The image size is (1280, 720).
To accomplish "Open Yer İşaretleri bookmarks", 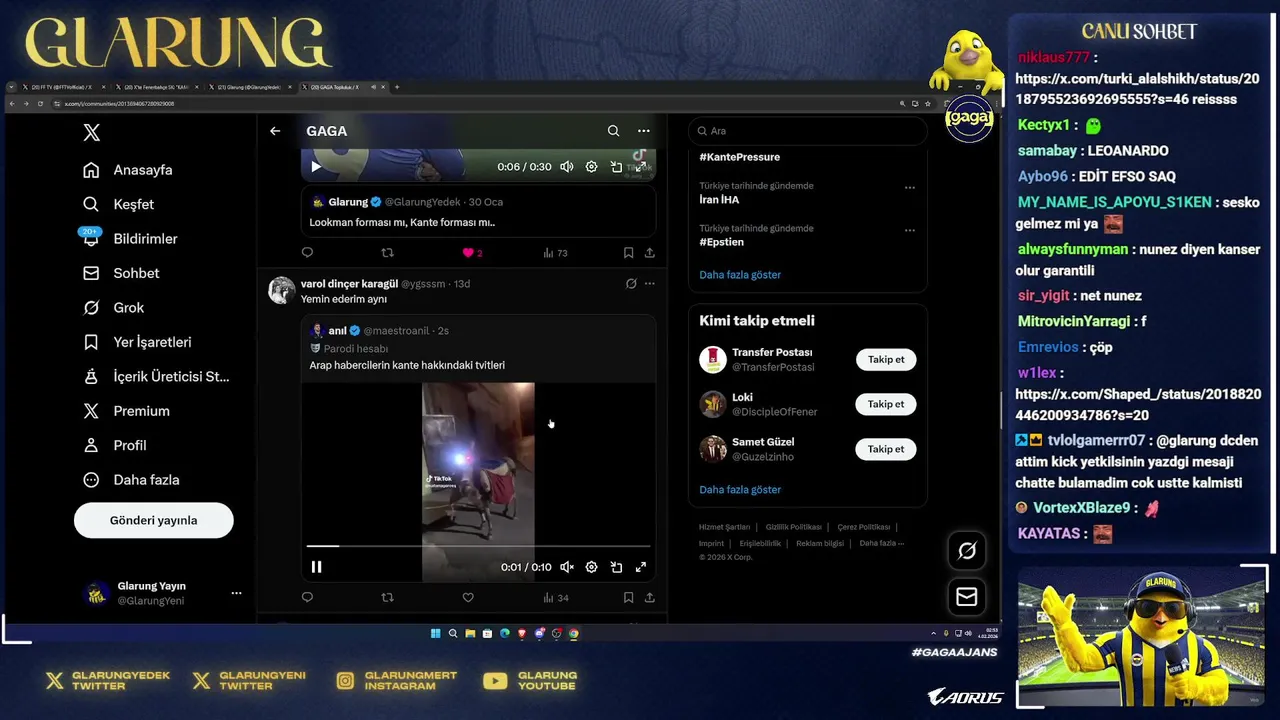I will [x=137, y=342].
